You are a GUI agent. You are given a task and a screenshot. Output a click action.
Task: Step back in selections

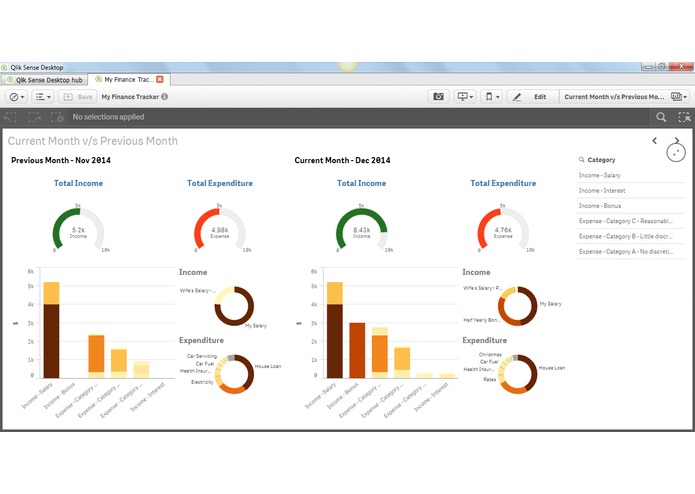(x=10, y=117)
